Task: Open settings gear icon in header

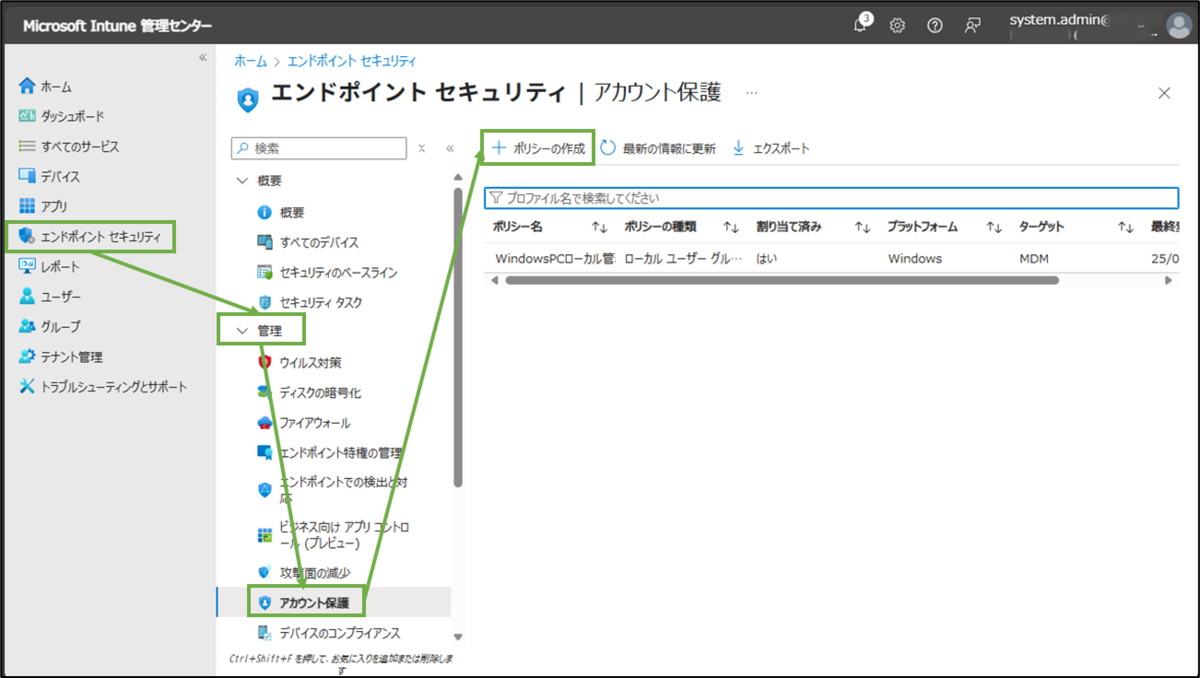Action: click(x=897, y=26)
